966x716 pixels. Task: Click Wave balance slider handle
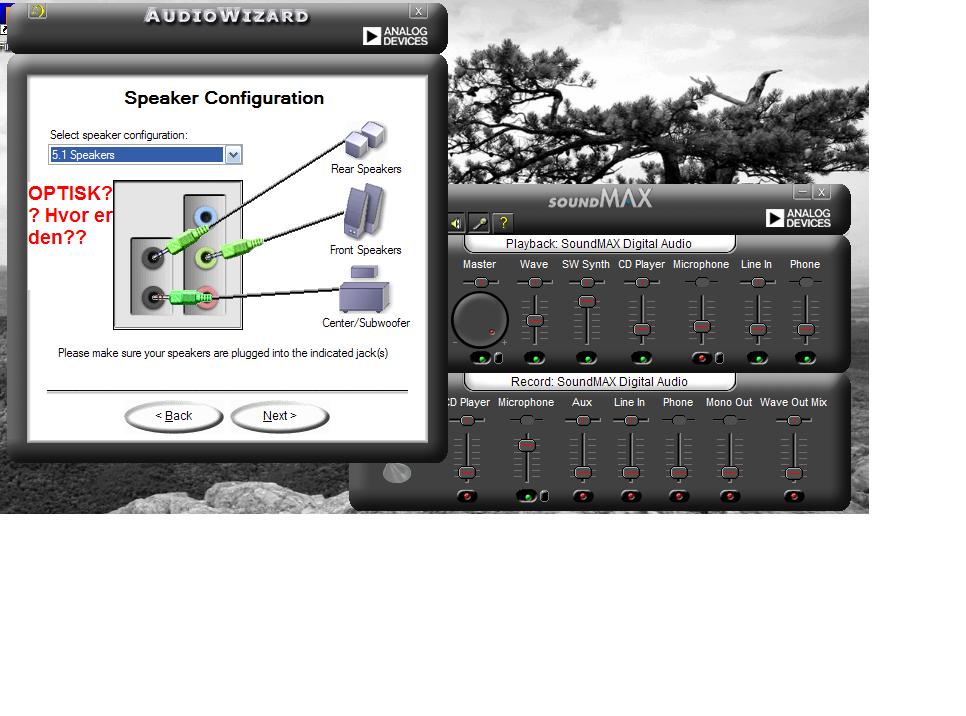click(x=535, y=282)
